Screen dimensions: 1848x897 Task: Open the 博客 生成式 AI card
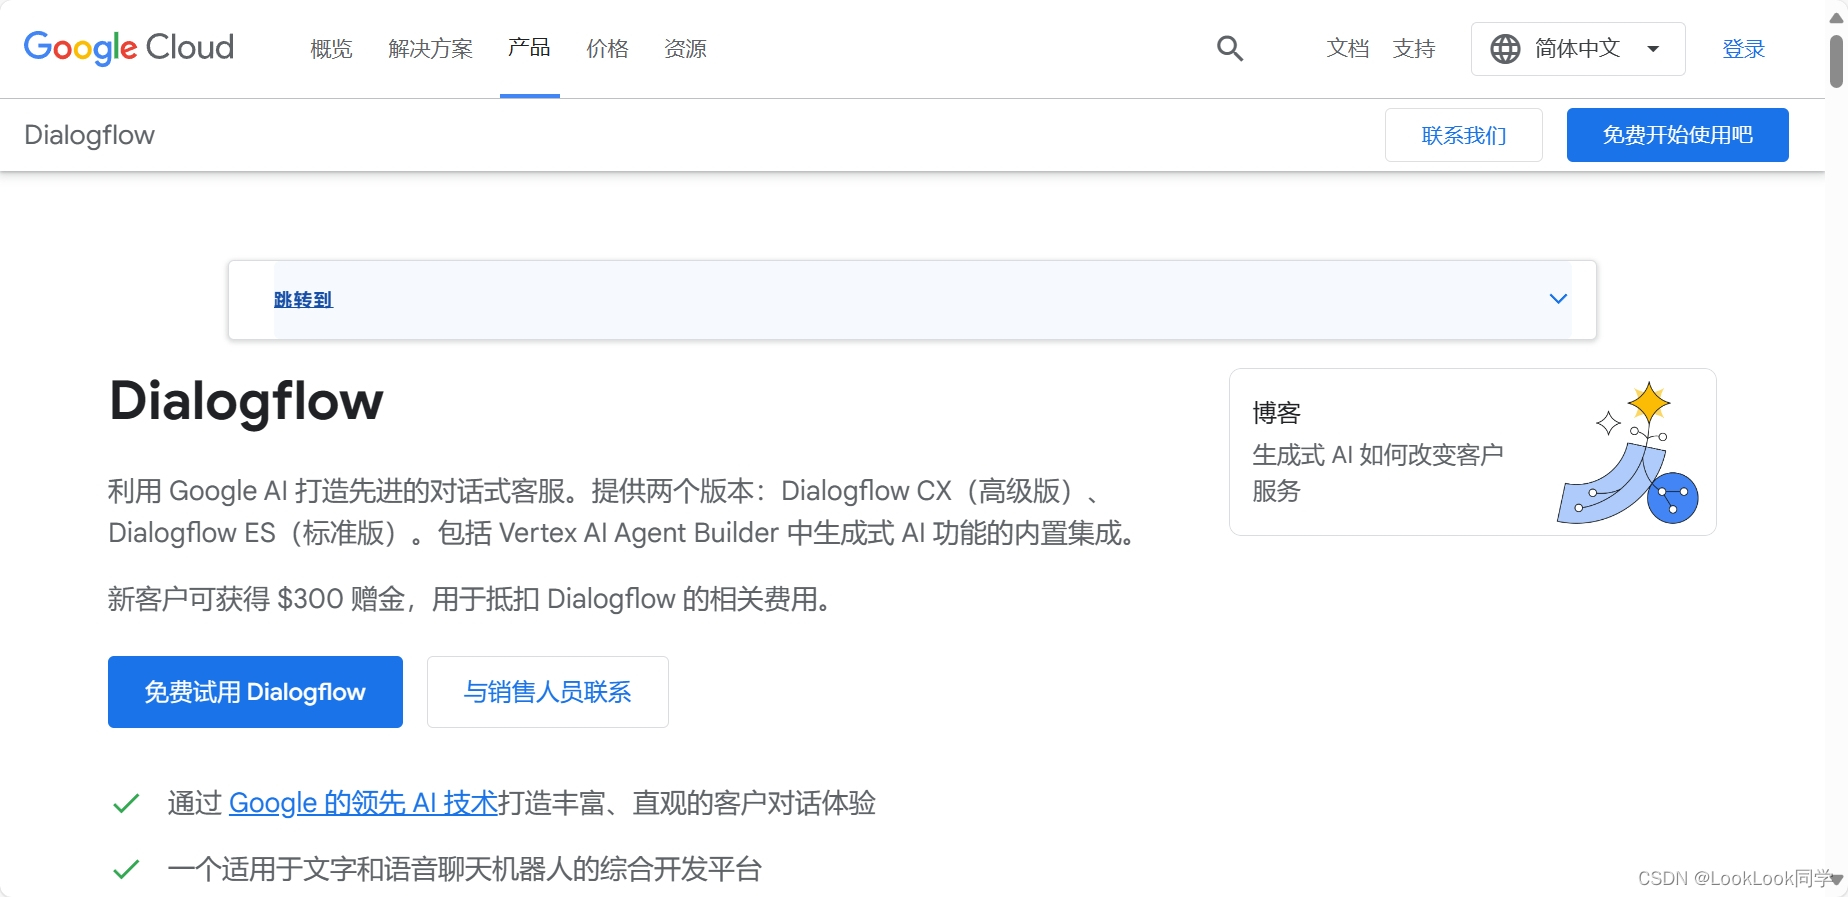[1473, 452]
